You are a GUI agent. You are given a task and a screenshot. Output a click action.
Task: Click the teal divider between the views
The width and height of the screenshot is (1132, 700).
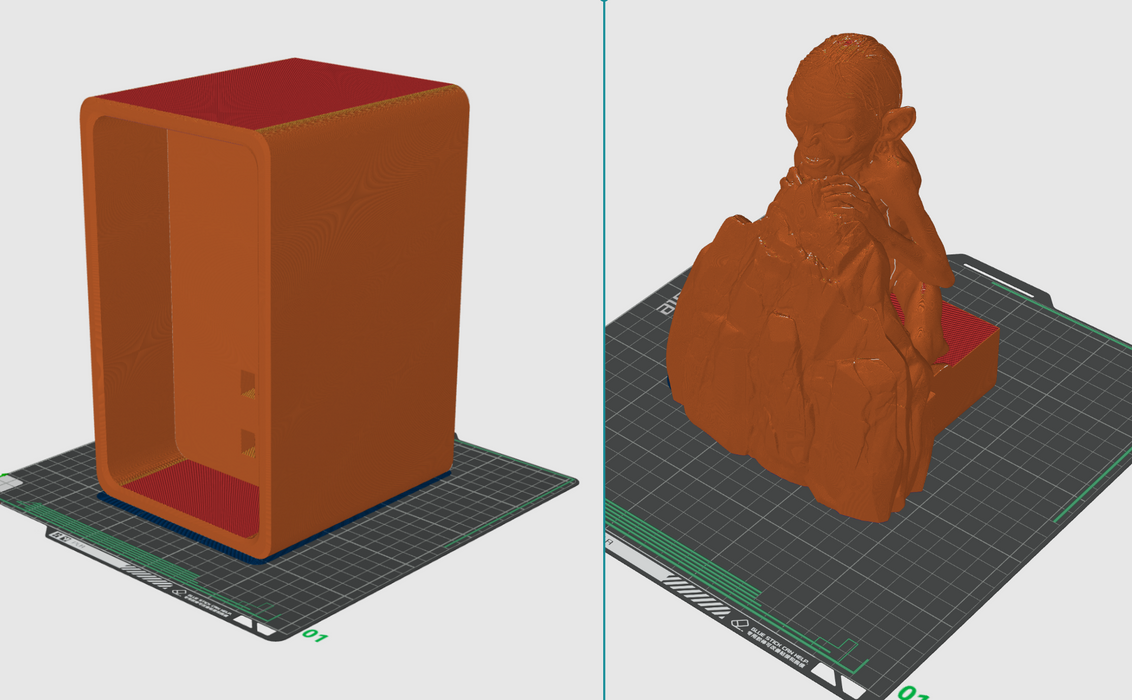(x=604, y=350)
